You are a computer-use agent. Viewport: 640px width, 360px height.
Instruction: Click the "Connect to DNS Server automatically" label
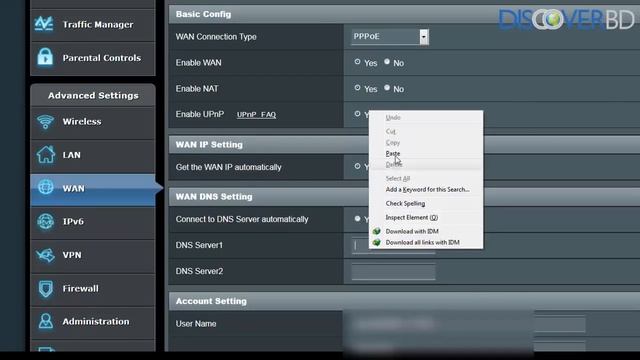[242, 219]
